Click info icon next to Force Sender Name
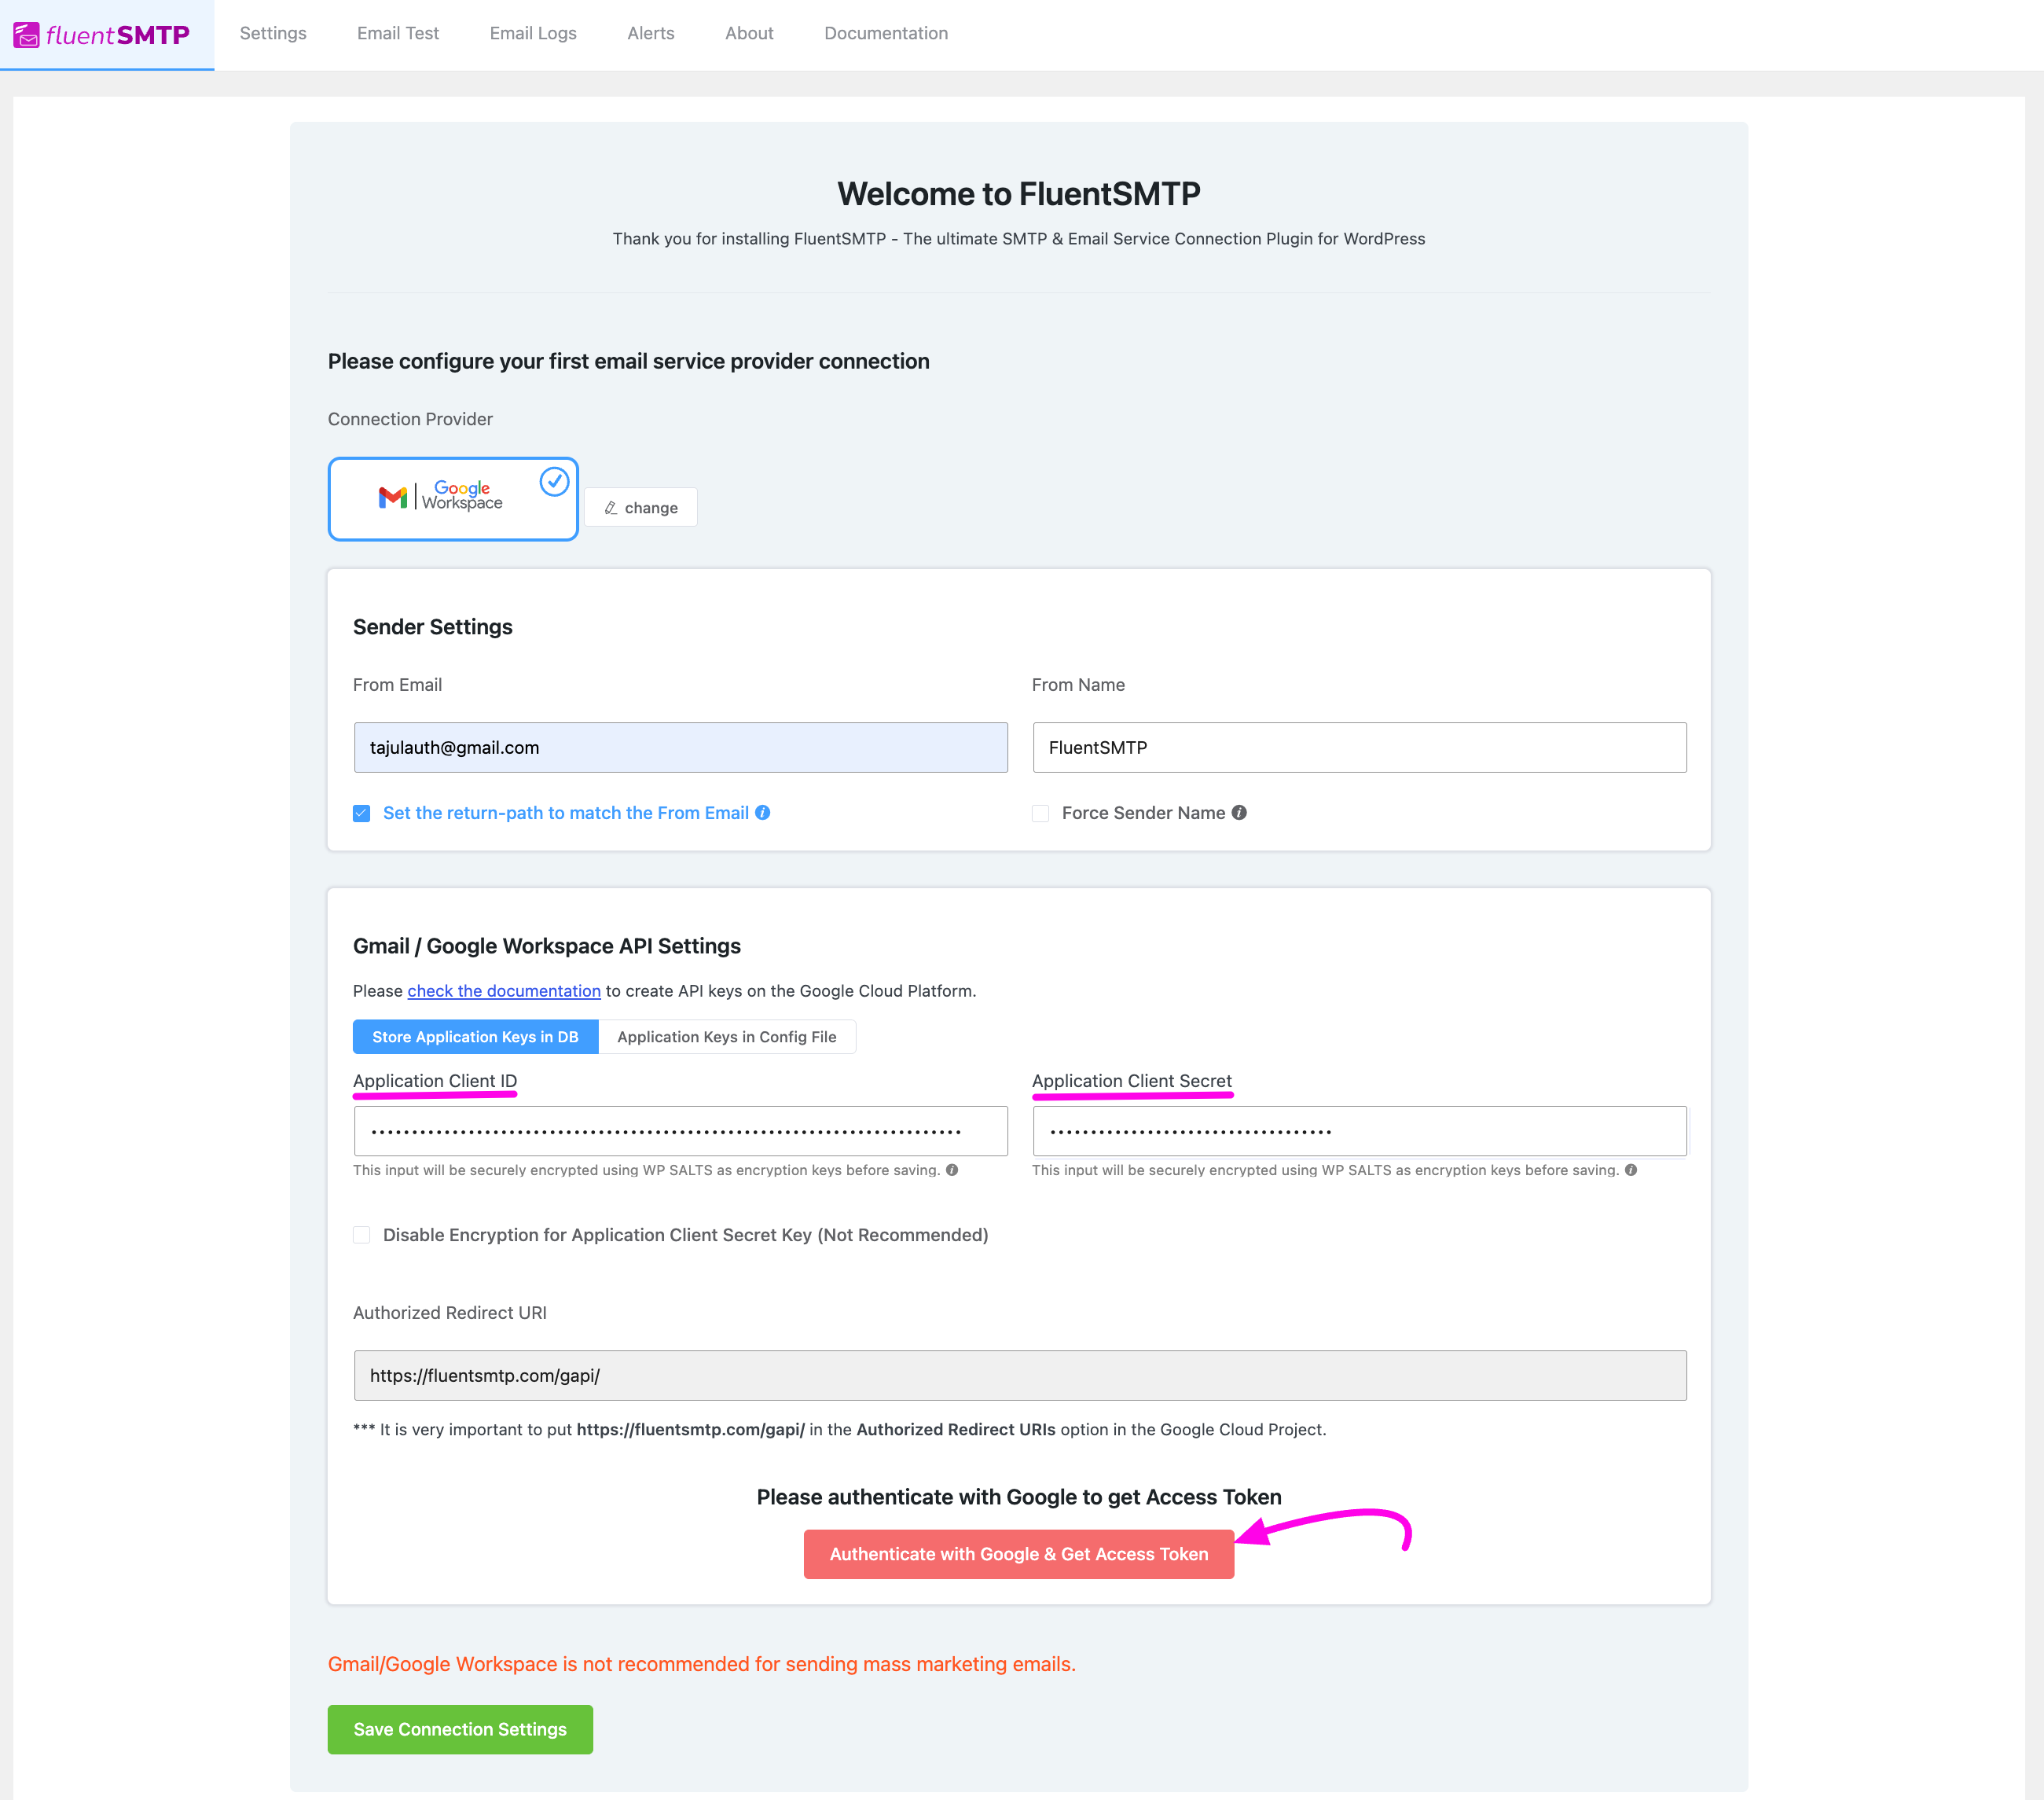 (1239, 812)
